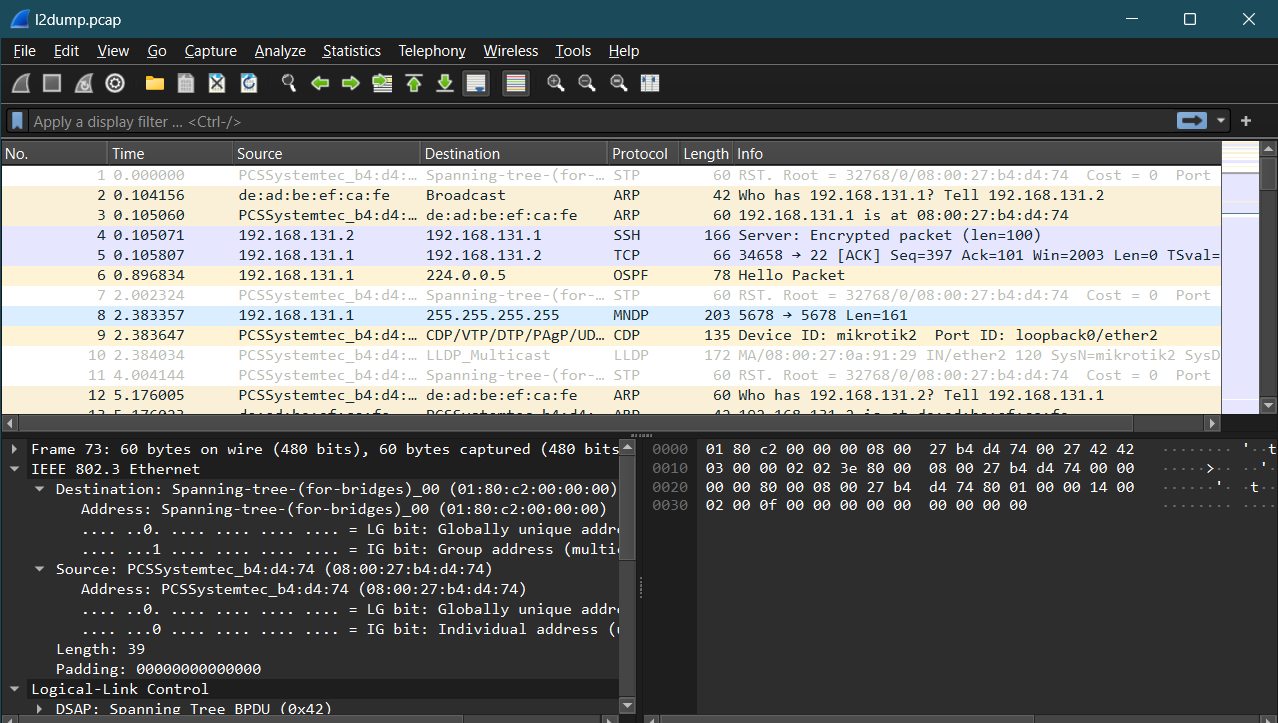Screen dimensions: 1278x723
Task: Open the display filter history dropdown
Action: tap(1221, 121)
